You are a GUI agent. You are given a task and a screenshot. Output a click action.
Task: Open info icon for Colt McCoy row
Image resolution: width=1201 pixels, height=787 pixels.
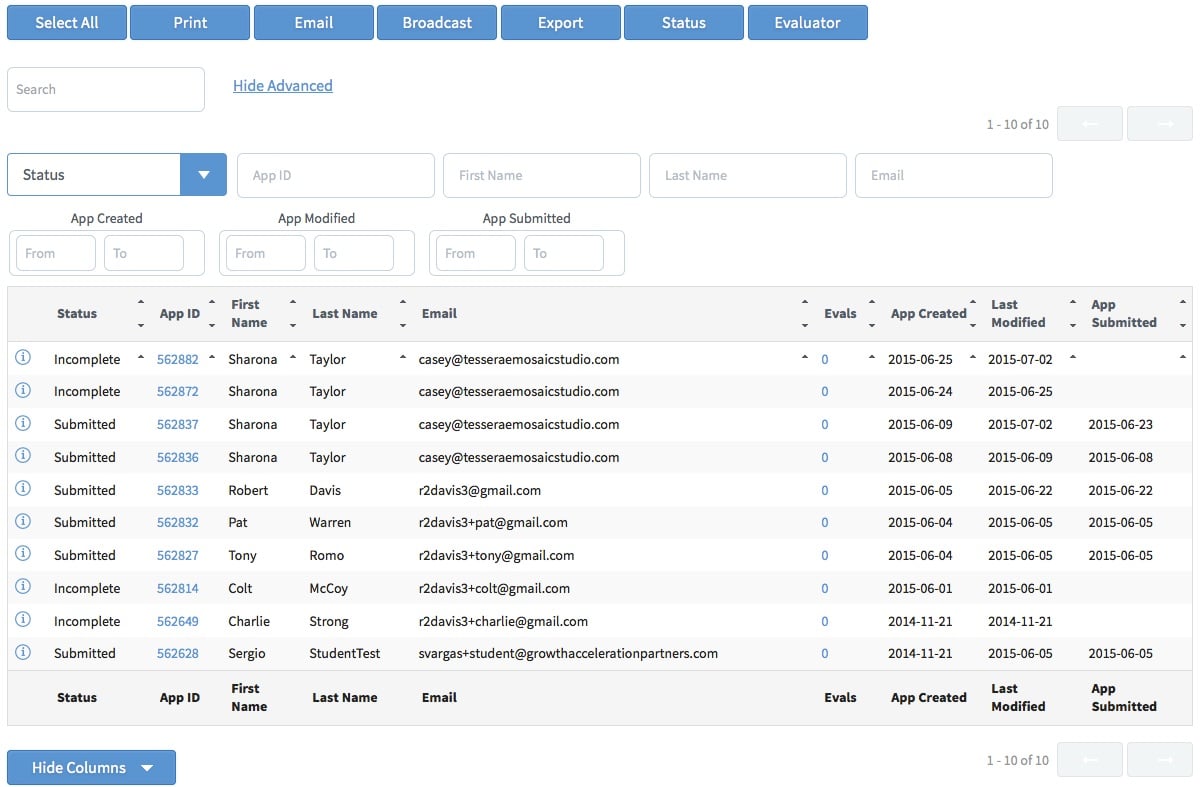(x=23, y=587)
